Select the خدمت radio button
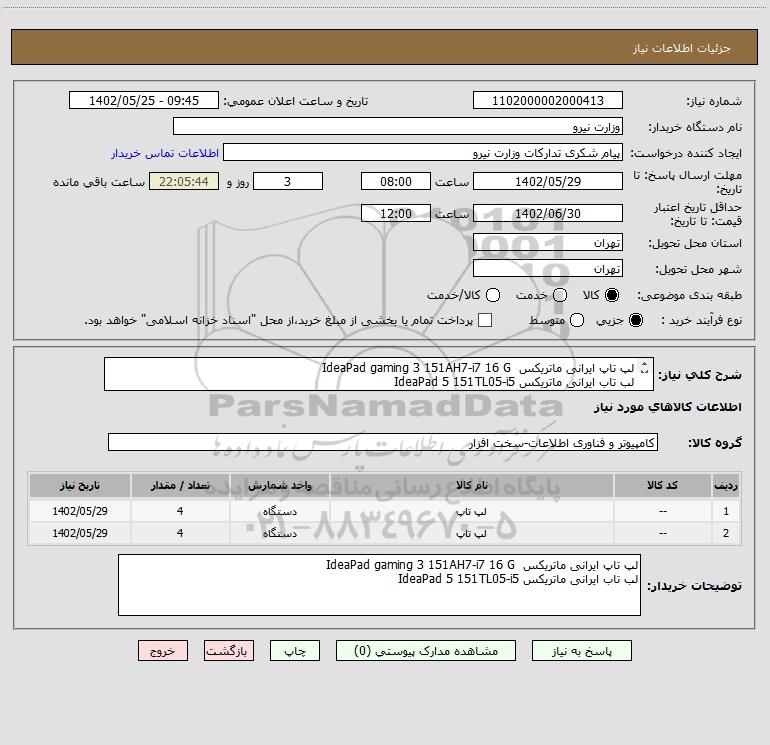This screenshot has width=770, height=745. 560,295
